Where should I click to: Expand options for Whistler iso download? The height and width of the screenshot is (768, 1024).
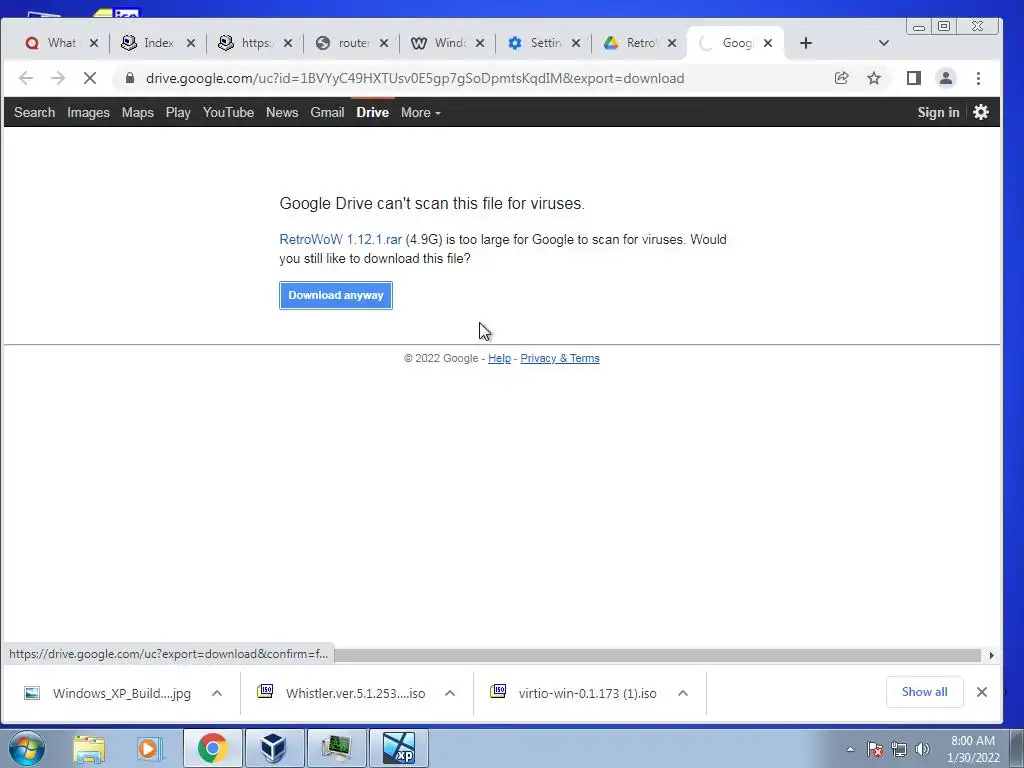(x=450, y=693)
